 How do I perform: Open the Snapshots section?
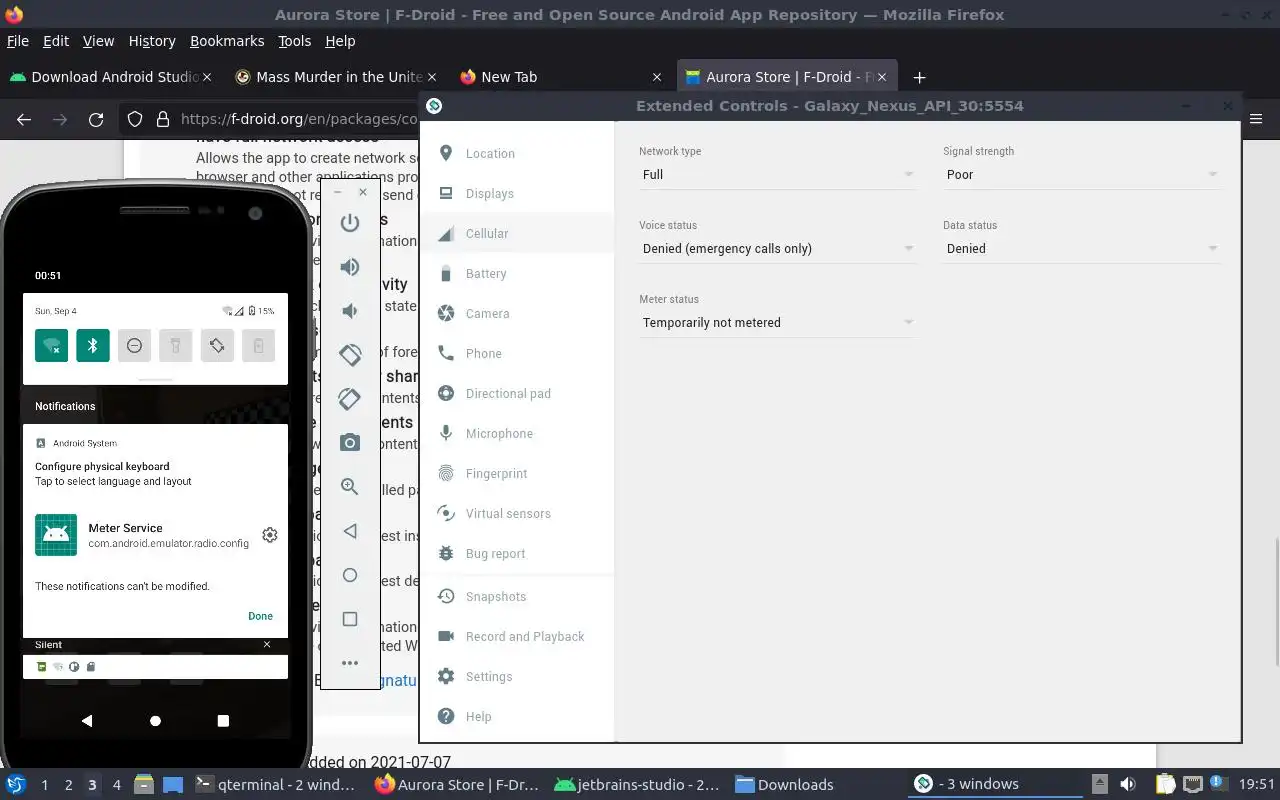tap(516, 596)
